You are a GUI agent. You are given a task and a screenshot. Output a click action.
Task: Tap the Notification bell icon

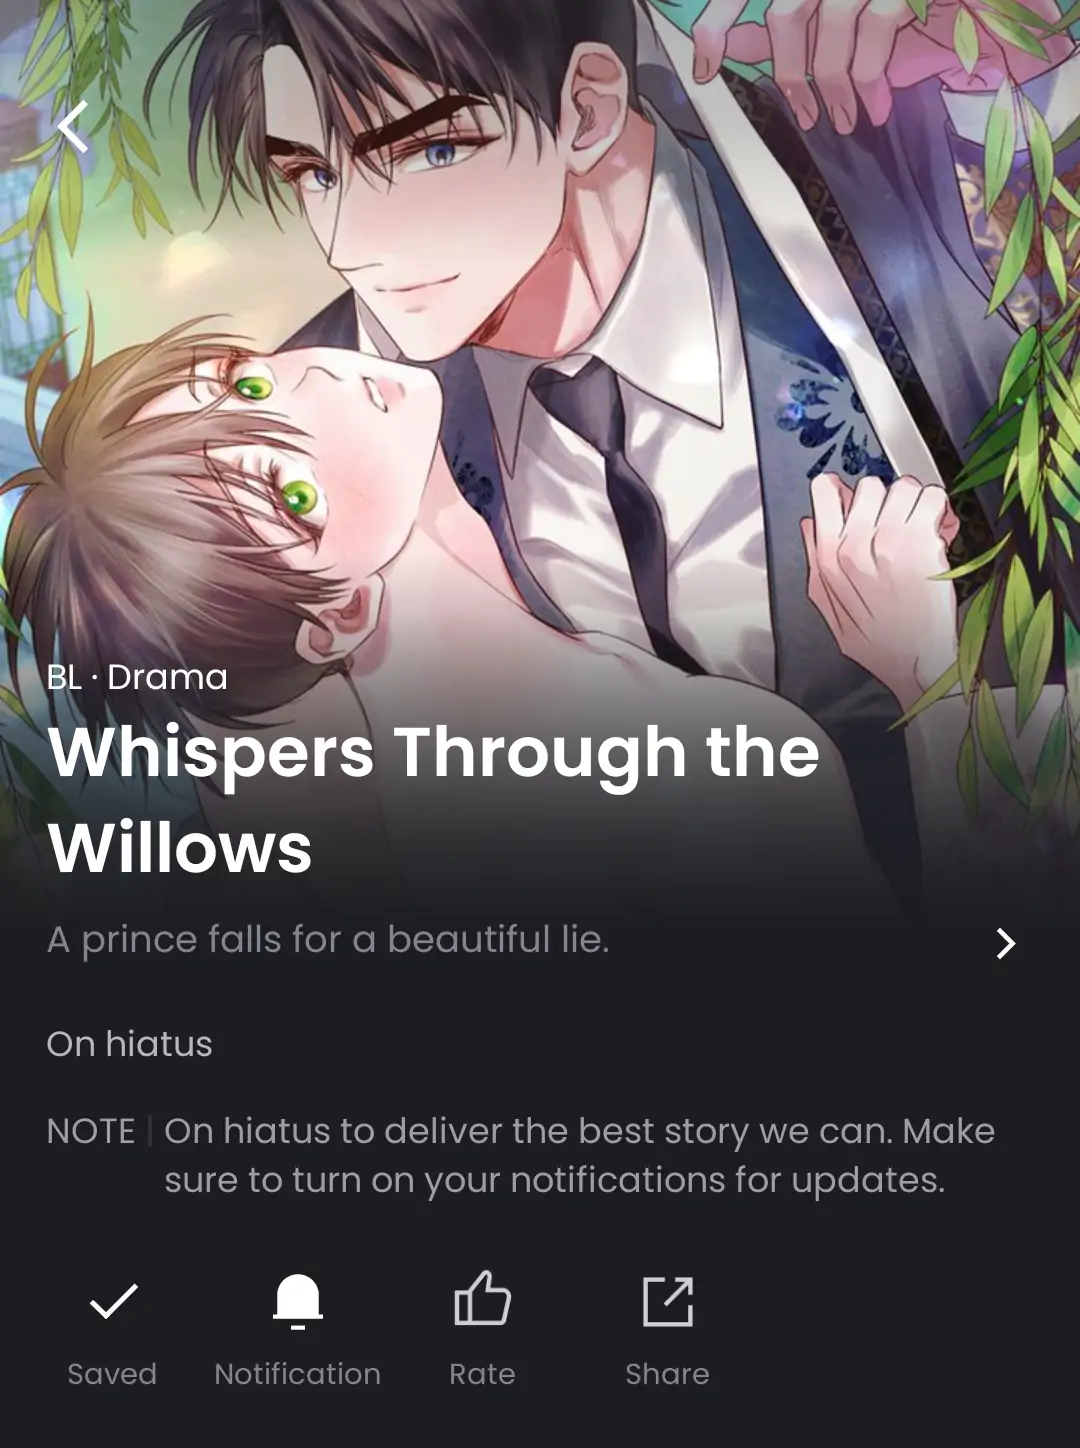(x=298, y=1301)
